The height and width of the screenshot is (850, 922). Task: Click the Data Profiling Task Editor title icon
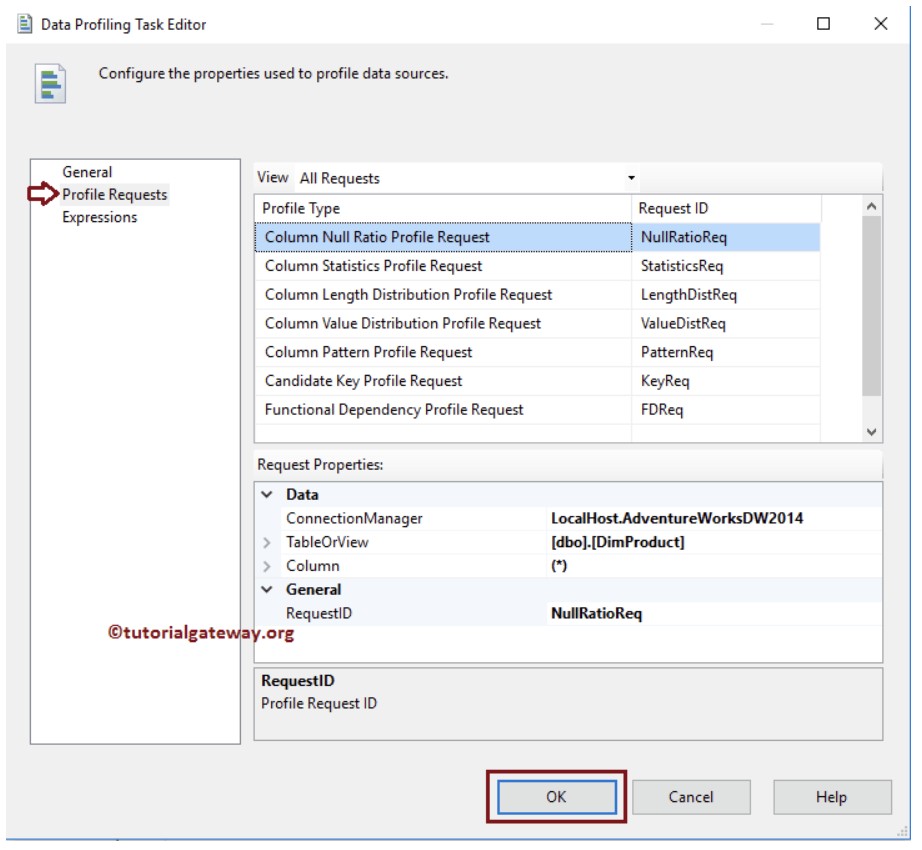point(24,24)
